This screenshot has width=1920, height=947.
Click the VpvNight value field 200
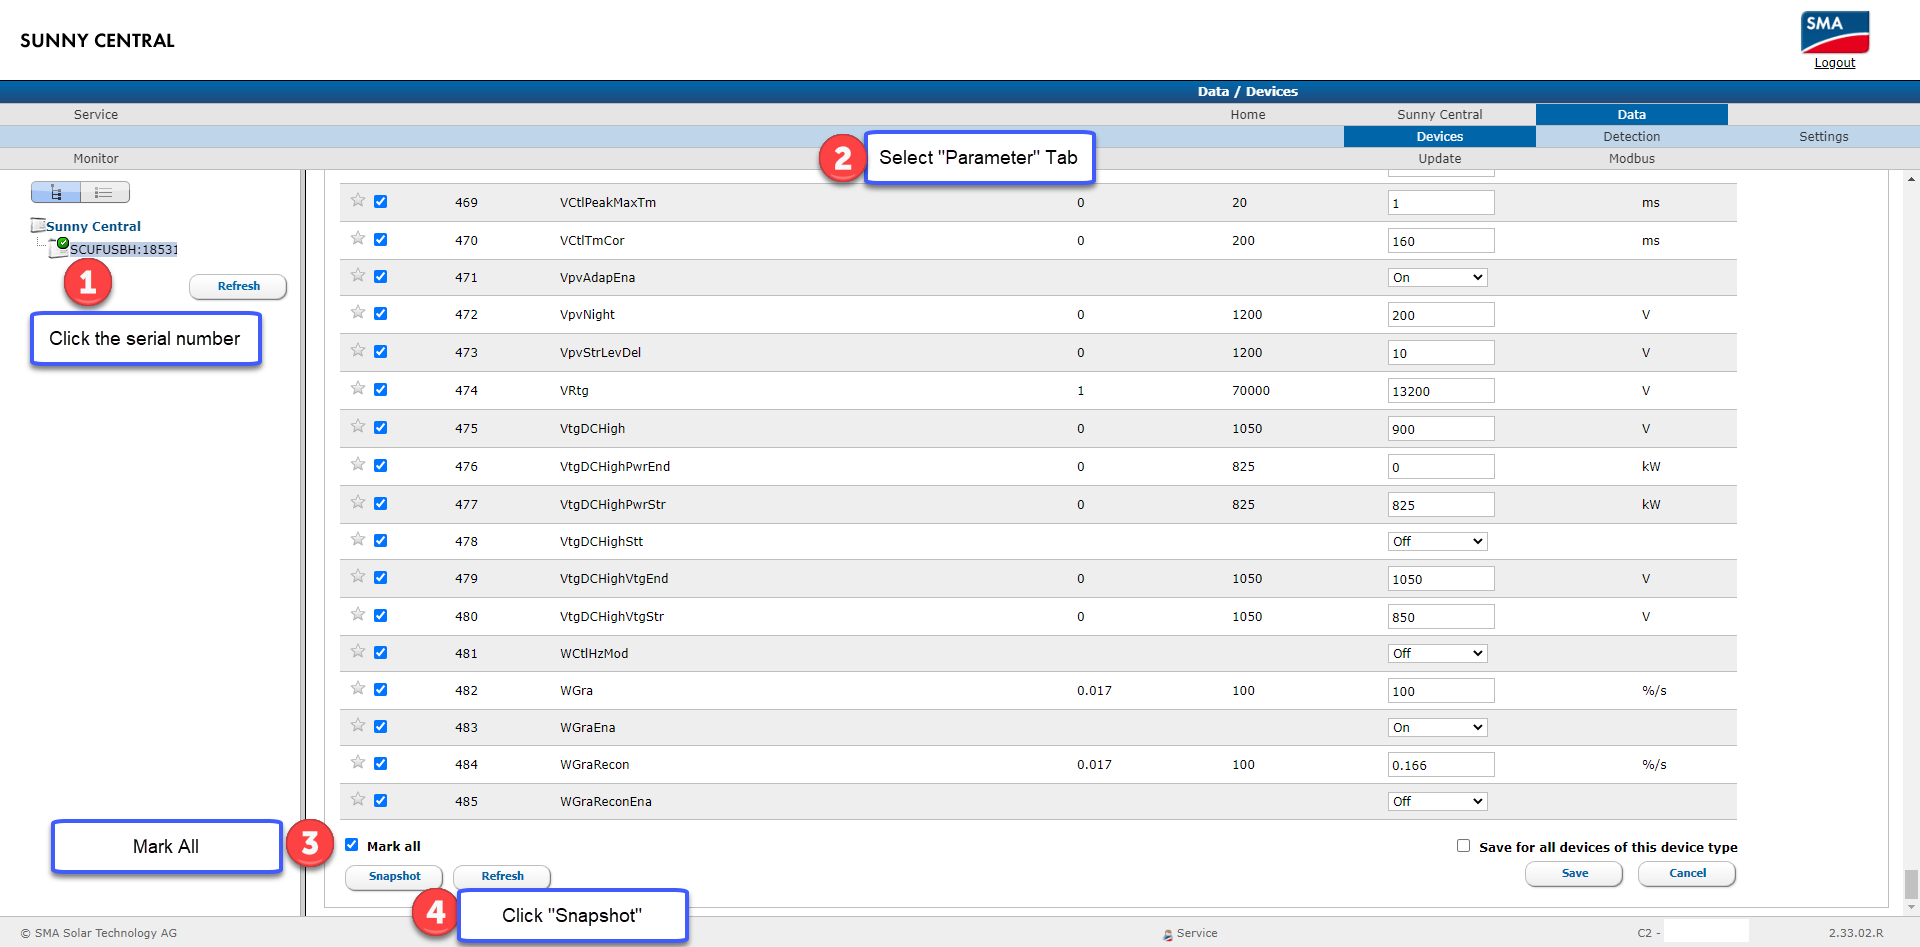coord(1441,315)
